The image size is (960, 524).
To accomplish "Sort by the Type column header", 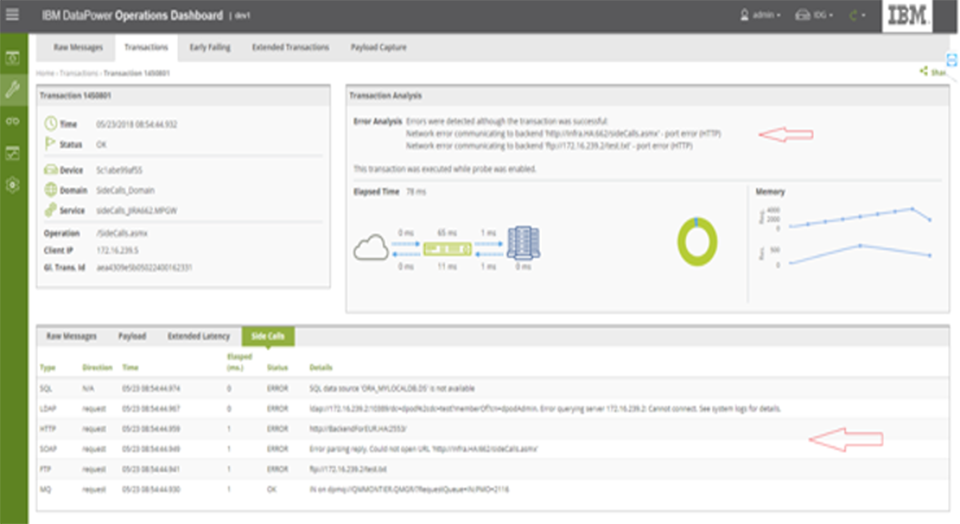I will pyautogui.click(x=47, y=367).
